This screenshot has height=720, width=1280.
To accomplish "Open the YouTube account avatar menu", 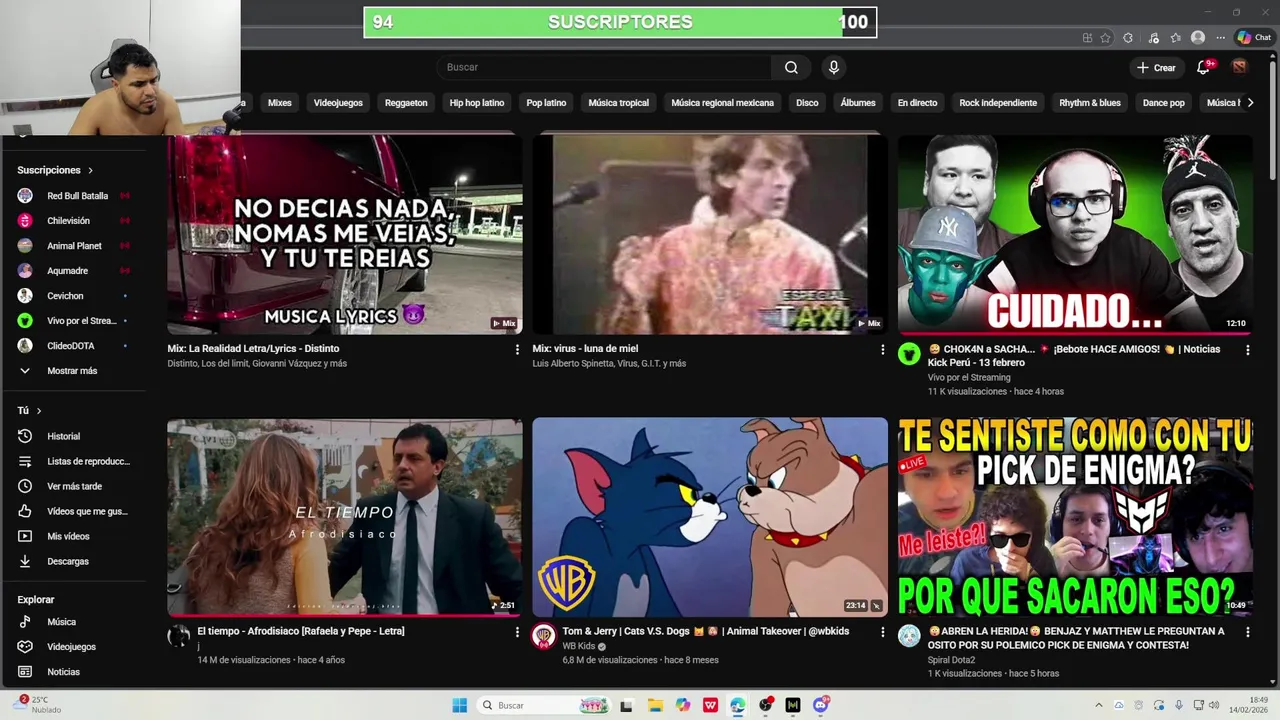I will point(1239,67).
